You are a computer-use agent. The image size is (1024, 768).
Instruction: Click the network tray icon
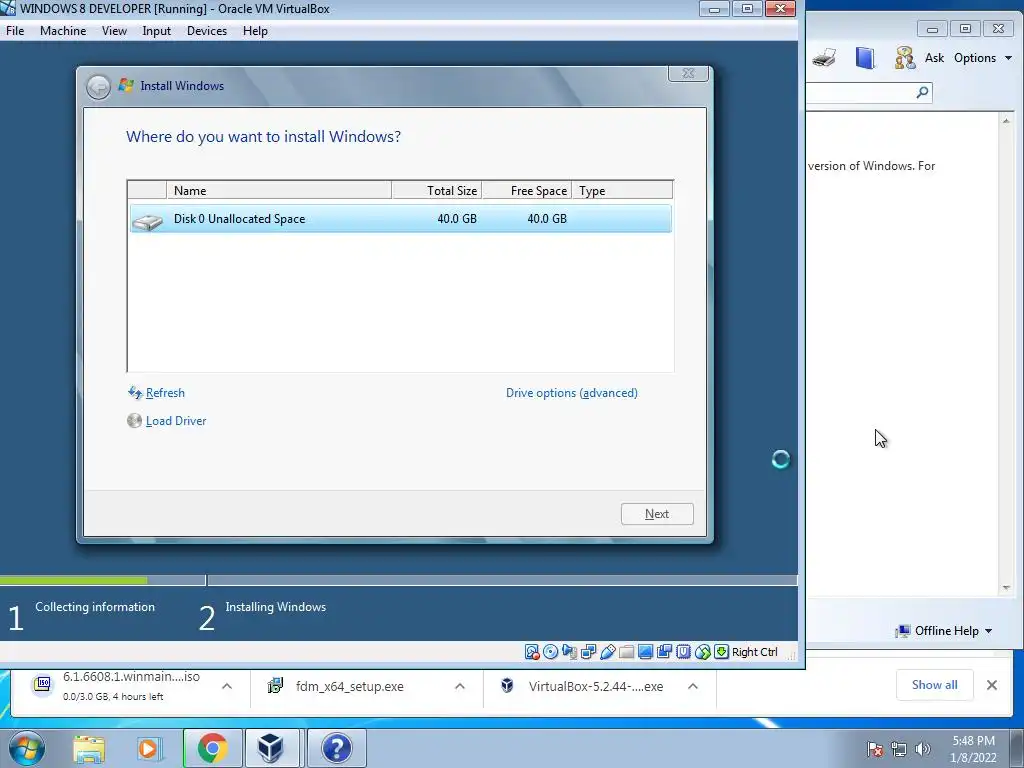pyautogui.click(x=899, y=749)
